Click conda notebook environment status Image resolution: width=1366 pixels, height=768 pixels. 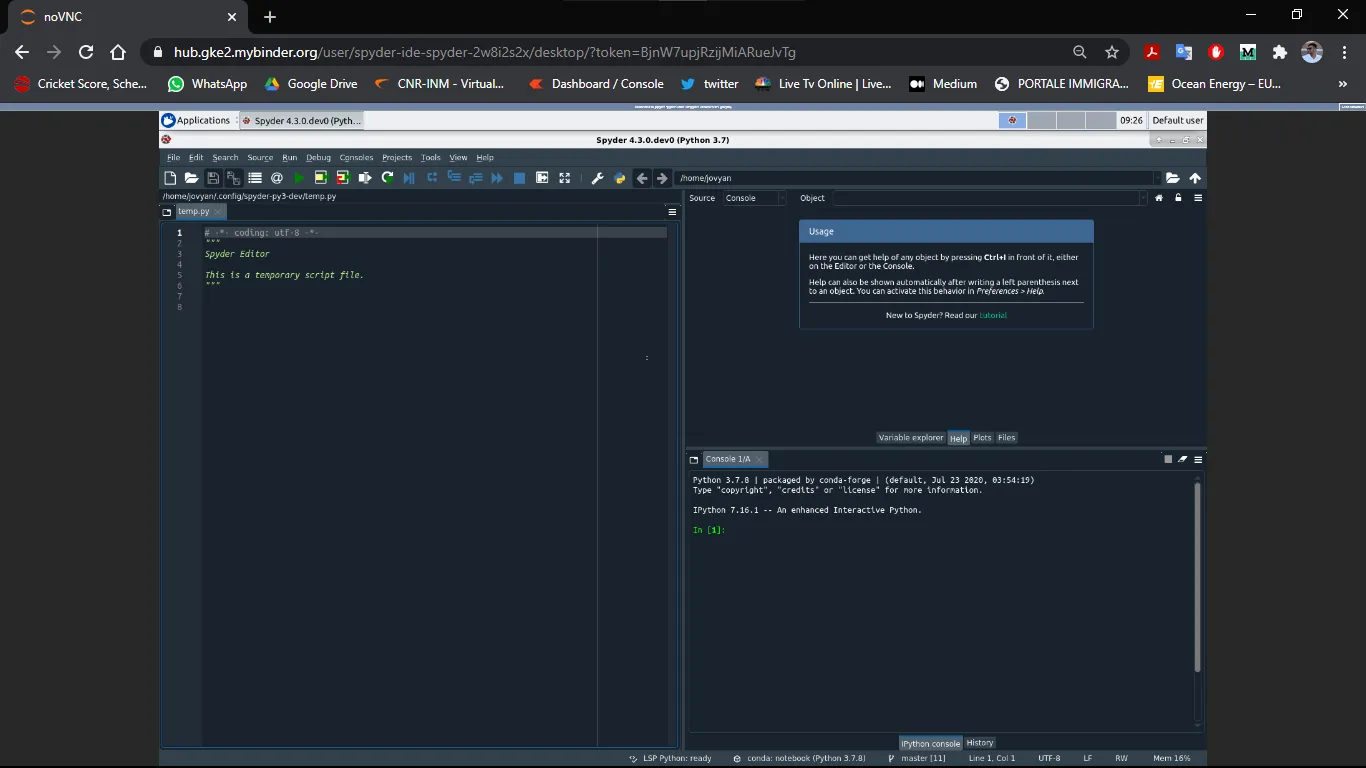coord(800,758)
